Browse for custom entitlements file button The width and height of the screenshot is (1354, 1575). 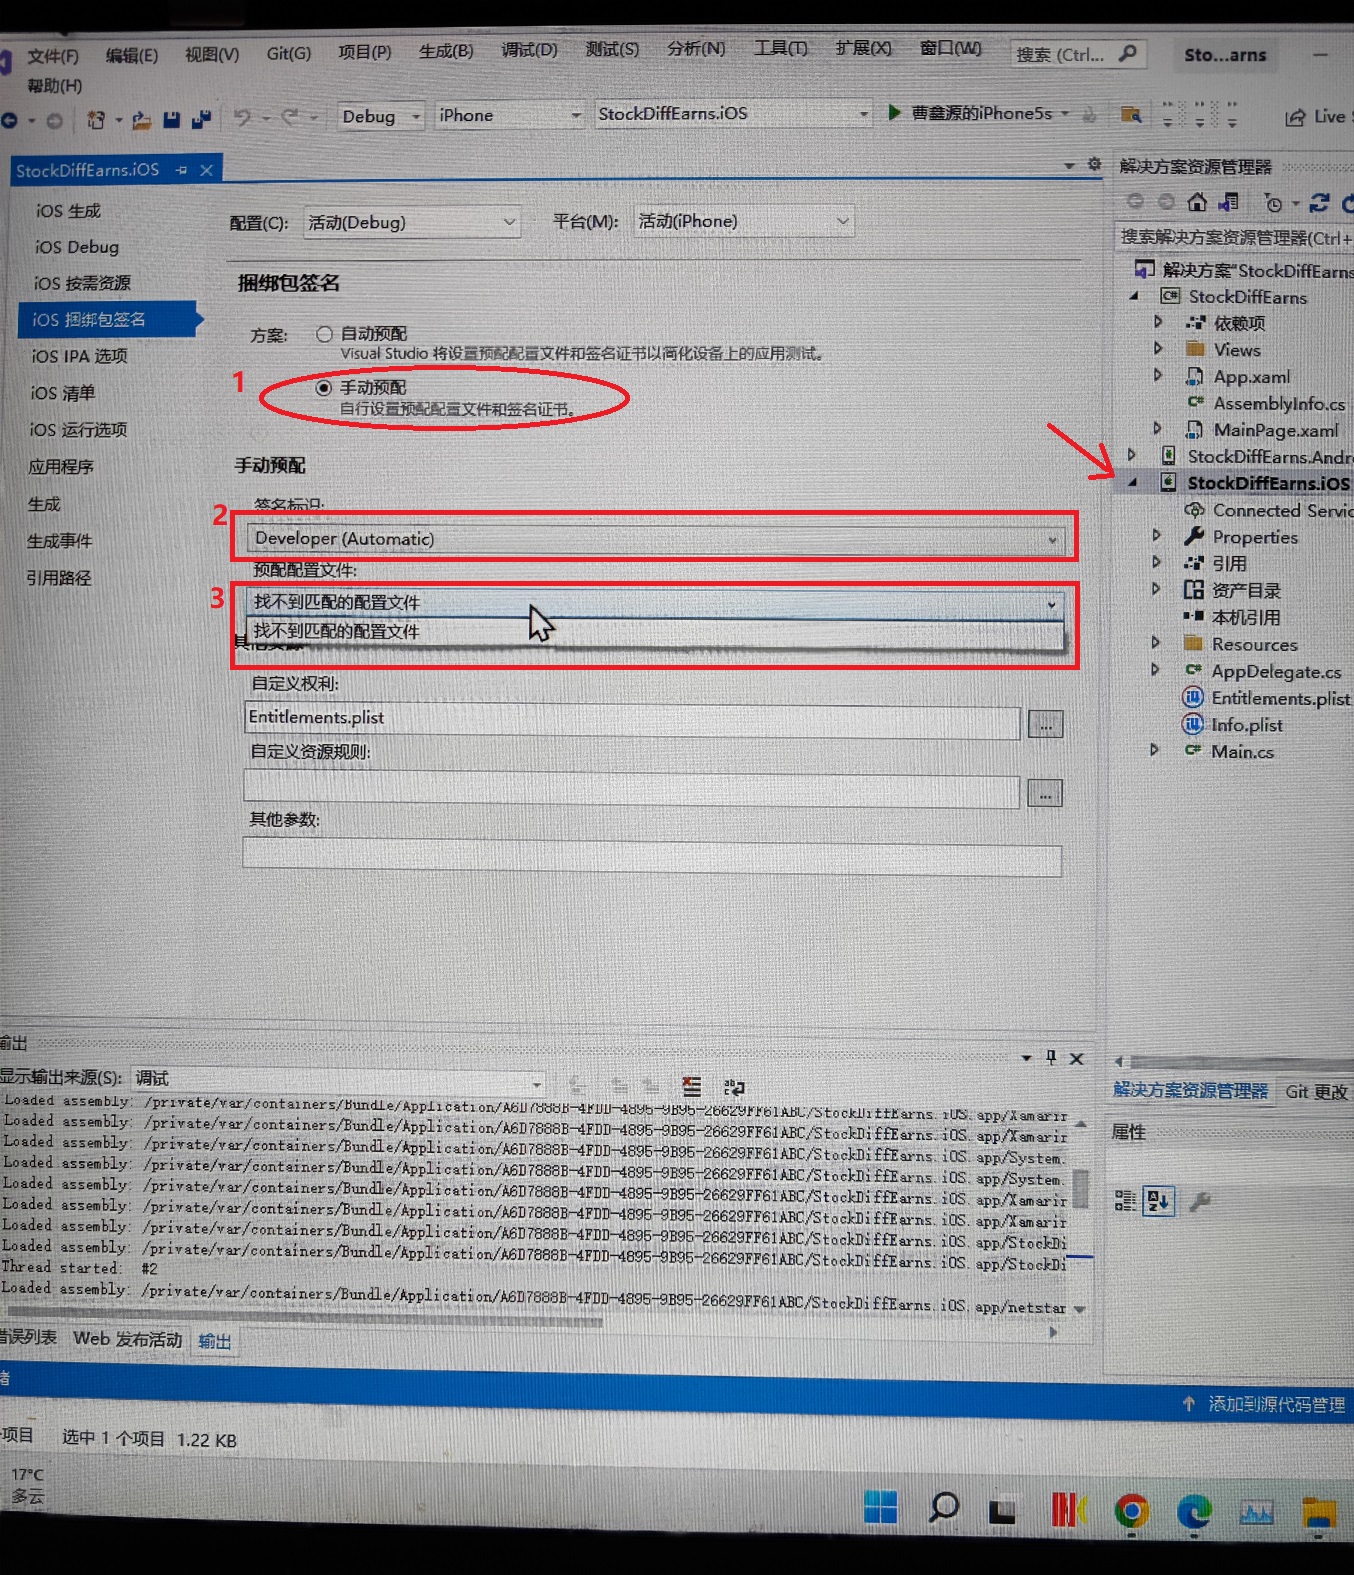coord(1045,724)
